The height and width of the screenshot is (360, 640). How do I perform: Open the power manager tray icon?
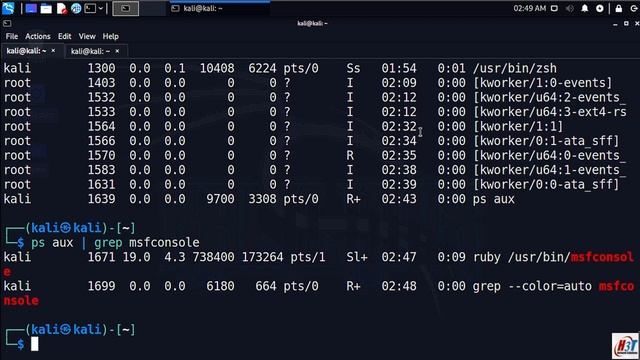pyautogui.click(x=600, y=9)
